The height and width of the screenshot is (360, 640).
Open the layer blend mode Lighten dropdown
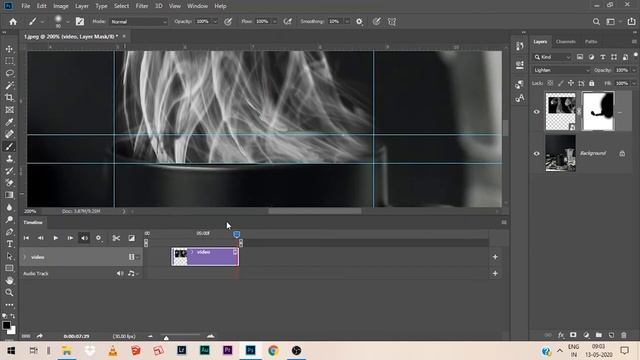[x=561, y=70]
